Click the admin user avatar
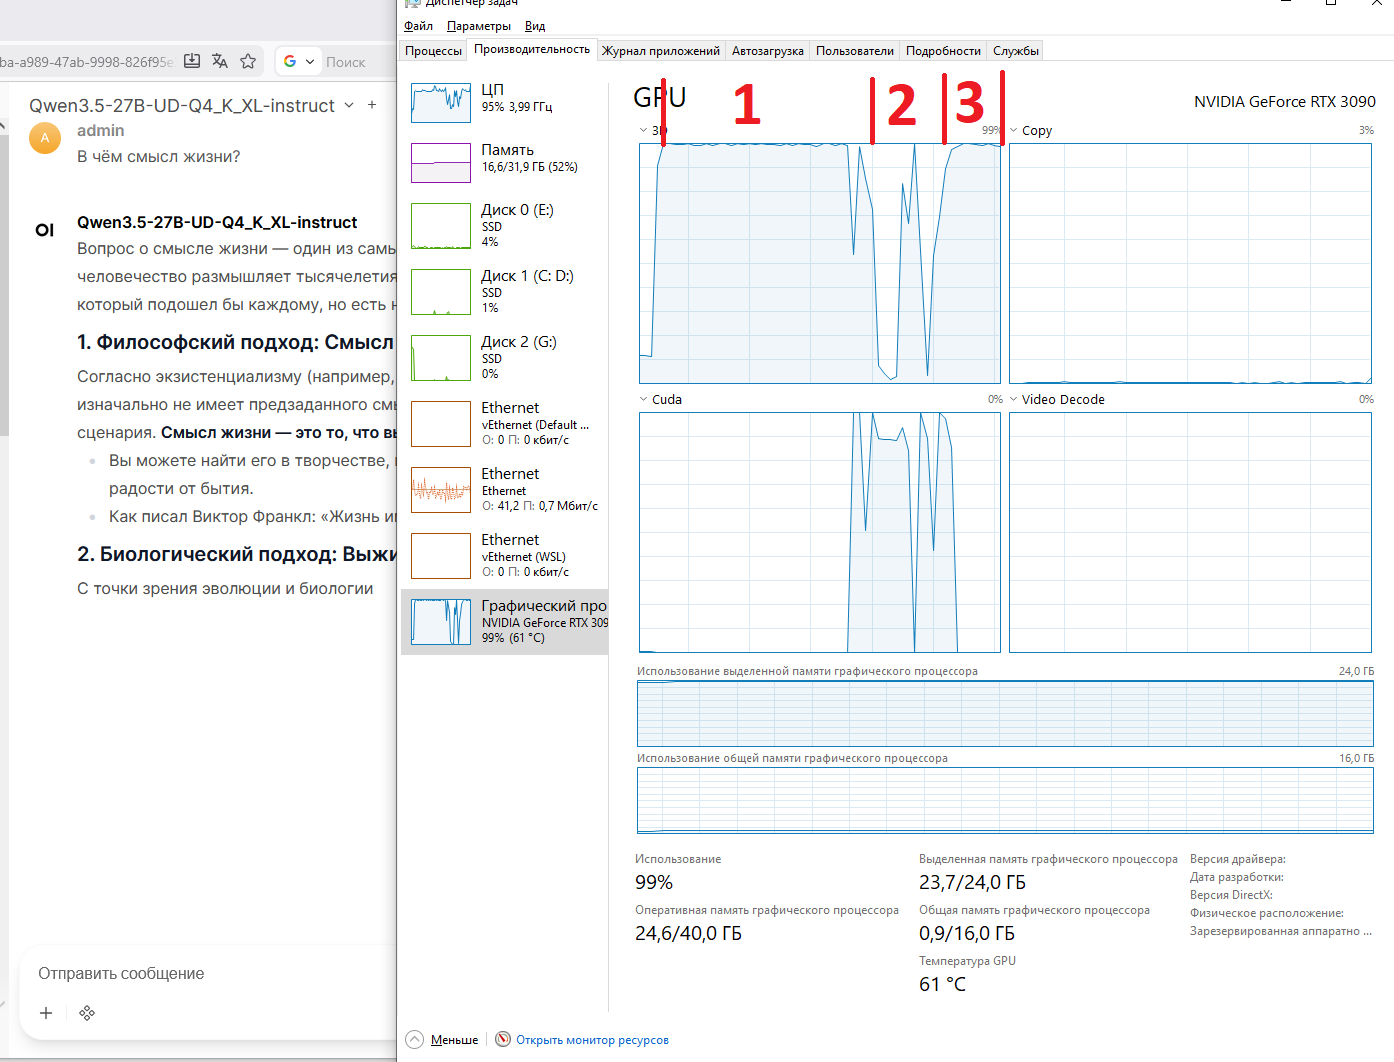1394x1062 pixels. (x=44, y=138)
